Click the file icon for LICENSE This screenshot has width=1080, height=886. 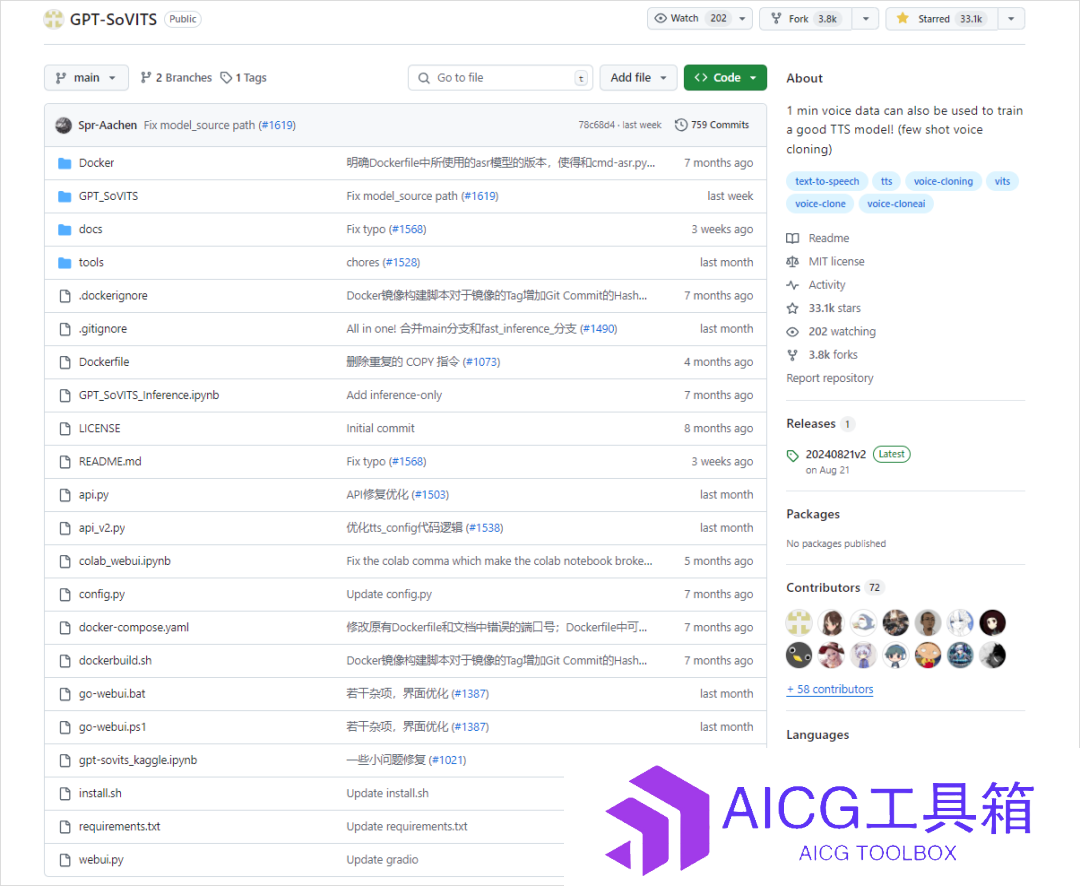[x=65, y=429]
